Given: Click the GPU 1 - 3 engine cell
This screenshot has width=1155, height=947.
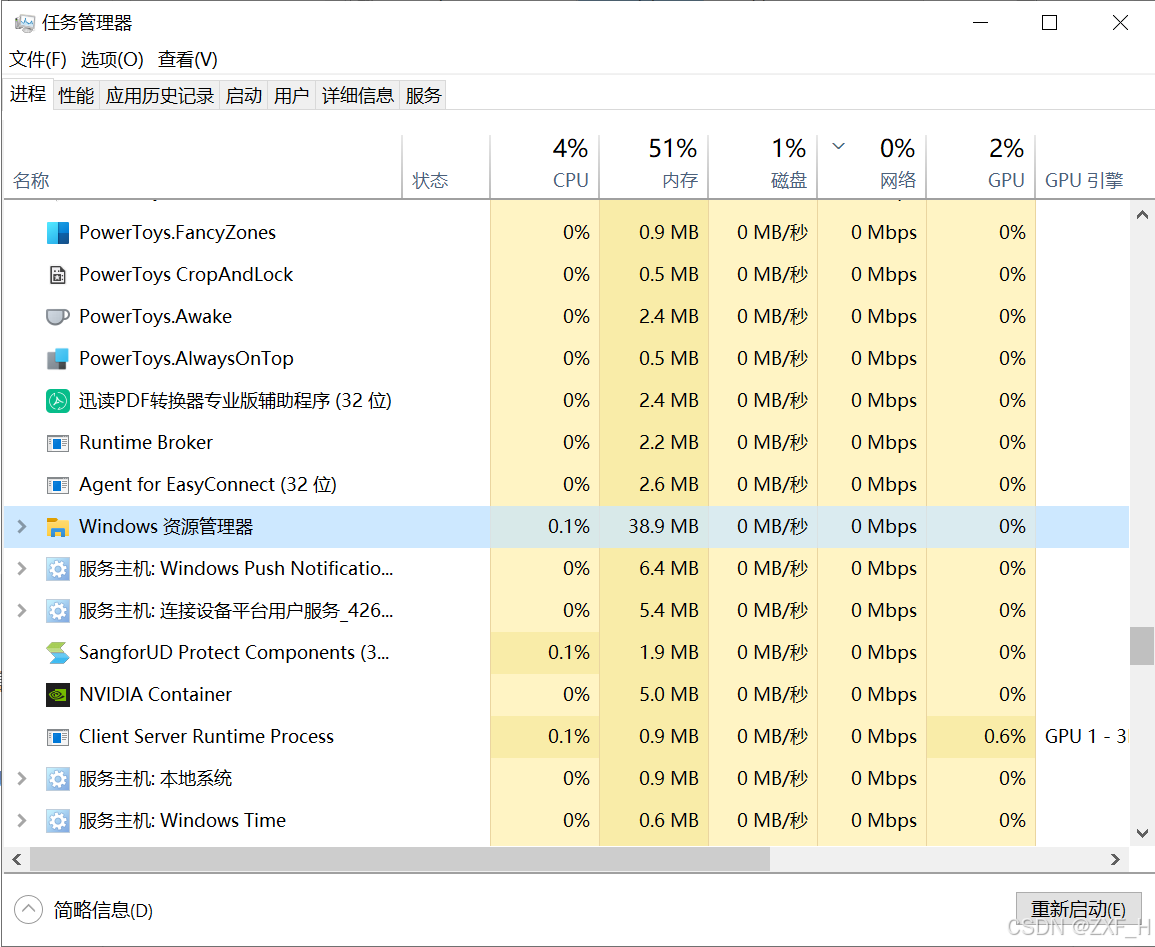Looking at the screenshot, I should (x=1085, y=736).
